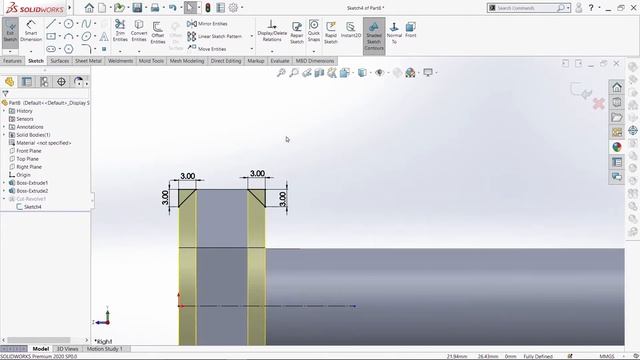This screenshot has height=360, width=640.
Task: Click the New document icon
Action: (102, 8)
